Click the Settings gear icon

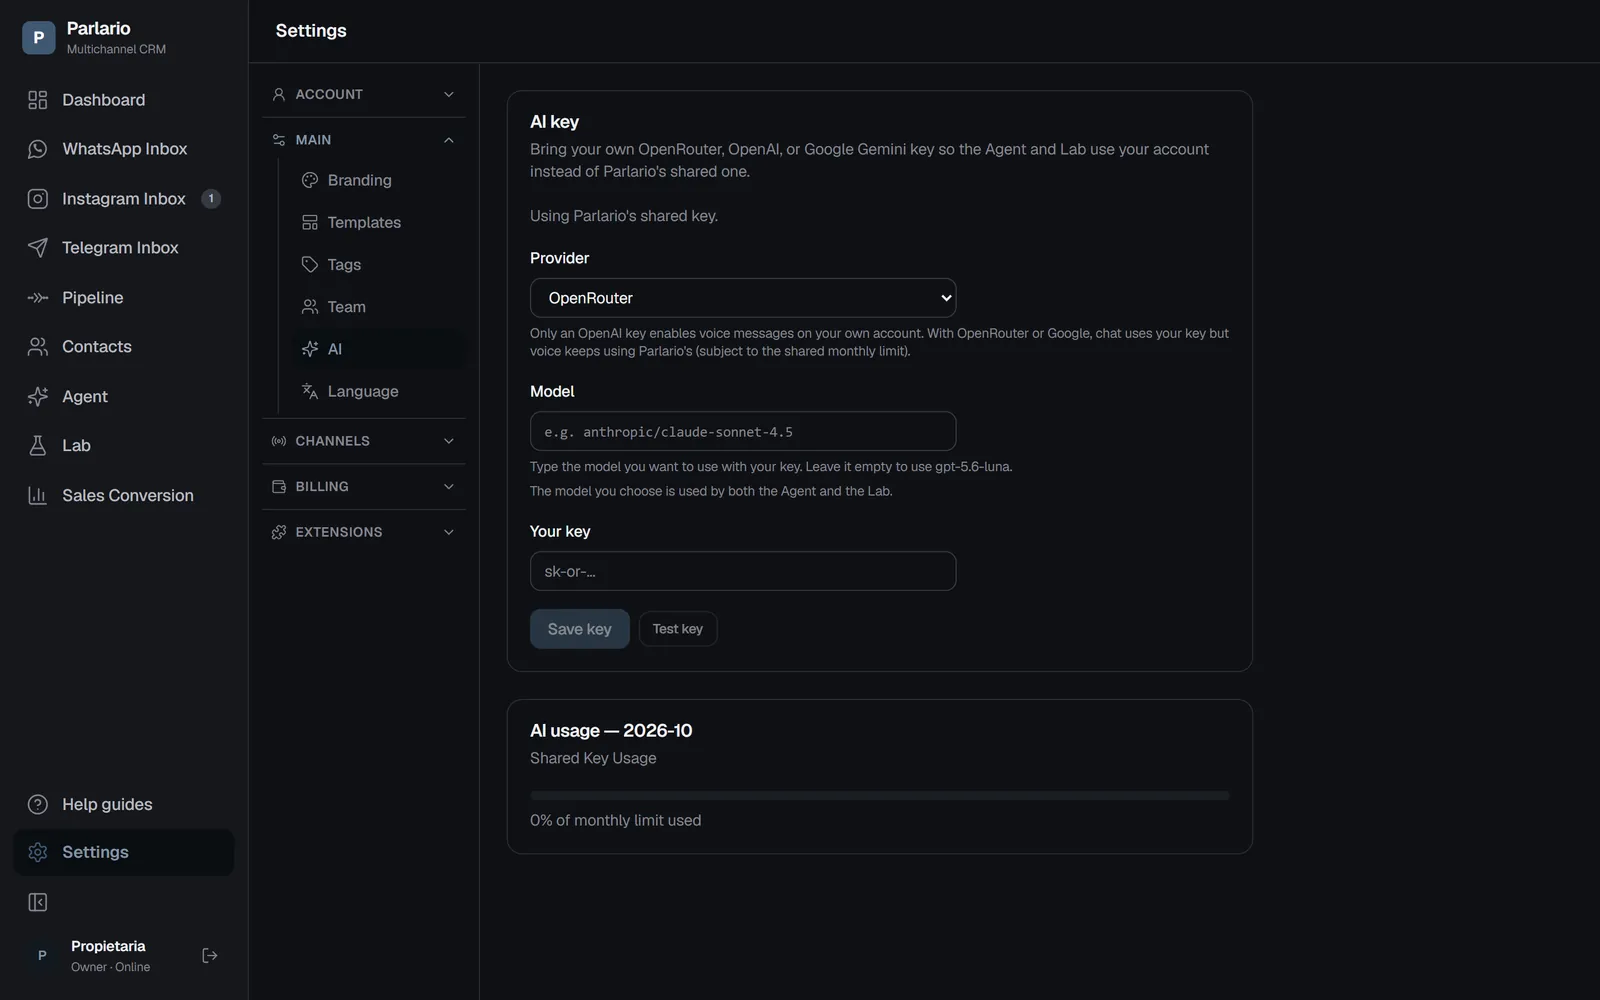click(38, 852)
